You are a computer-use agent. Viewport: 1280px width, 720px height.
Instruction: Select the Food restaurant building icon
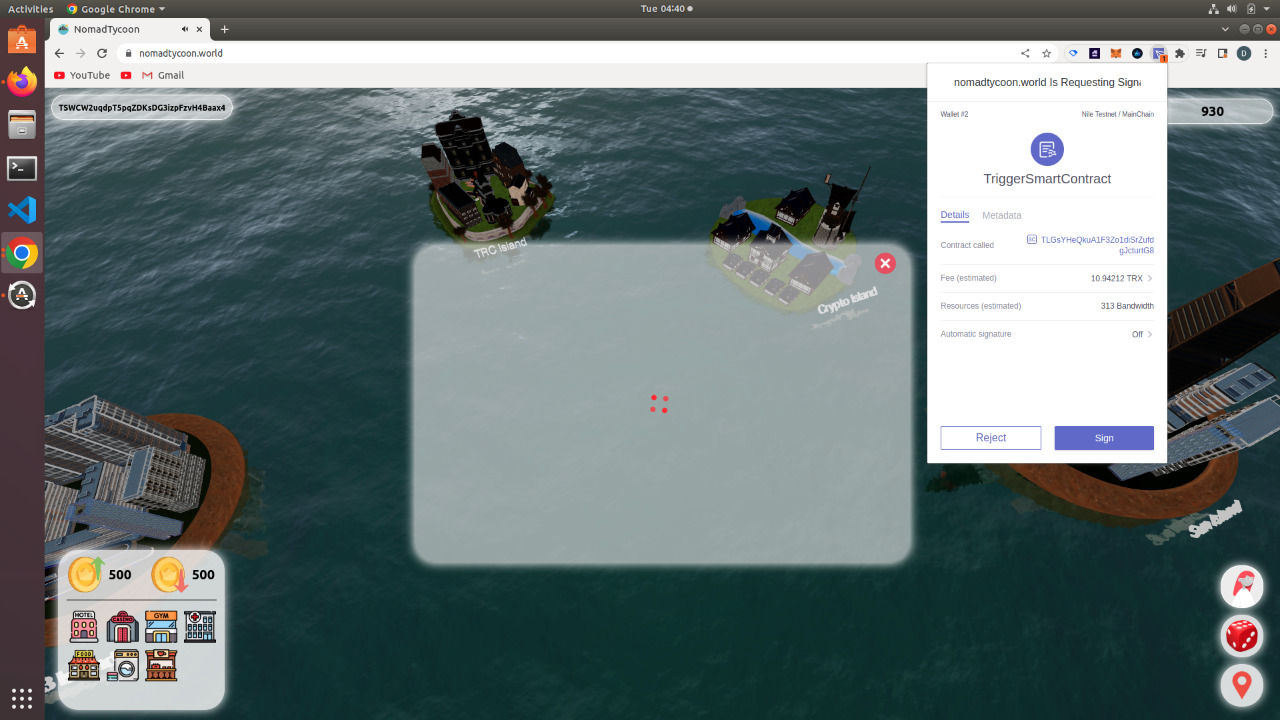[x=84, y=665]
